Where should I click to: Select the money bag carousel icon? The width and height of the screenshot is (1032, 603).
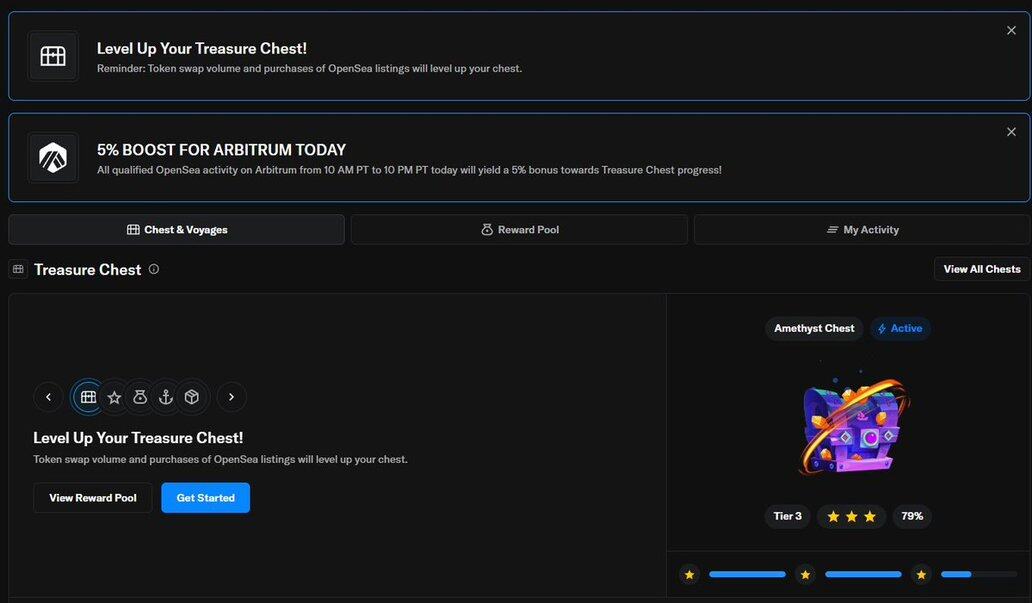tap(140, 397)
